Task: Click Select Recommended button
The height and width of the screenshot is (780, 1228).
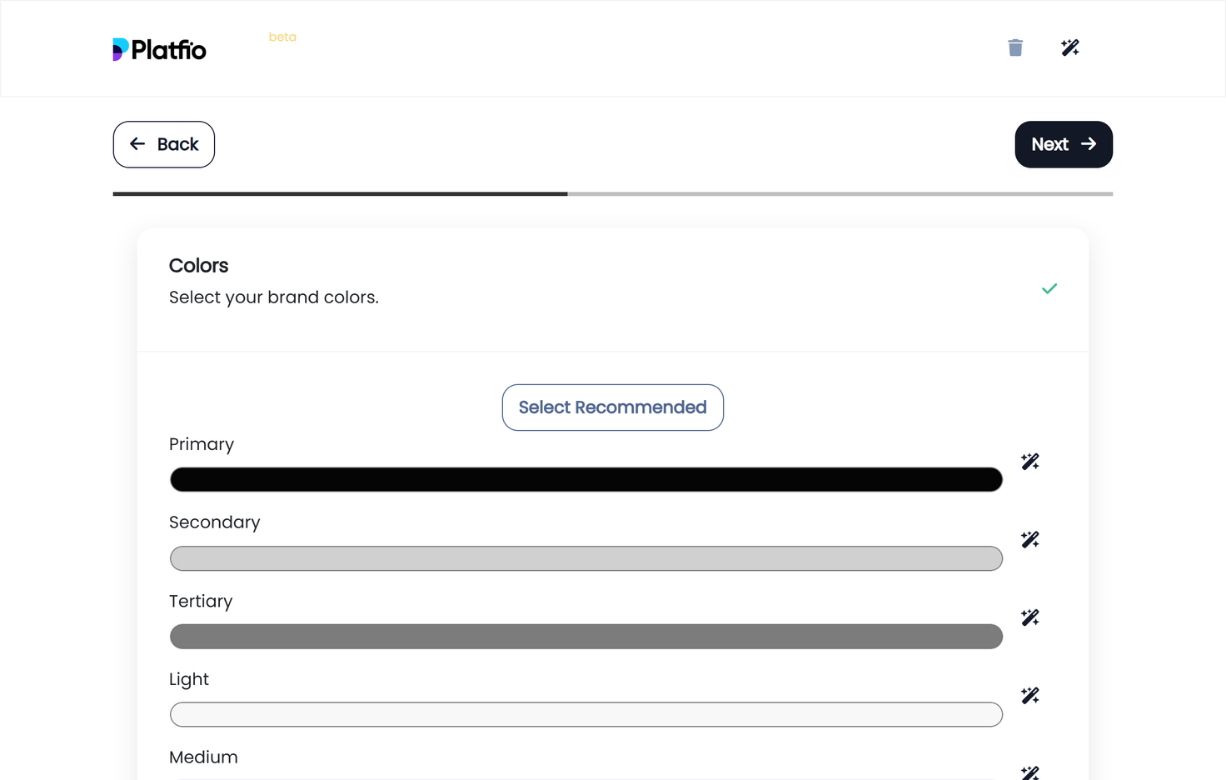Action: pyautogui.click(x=612, y=408)
